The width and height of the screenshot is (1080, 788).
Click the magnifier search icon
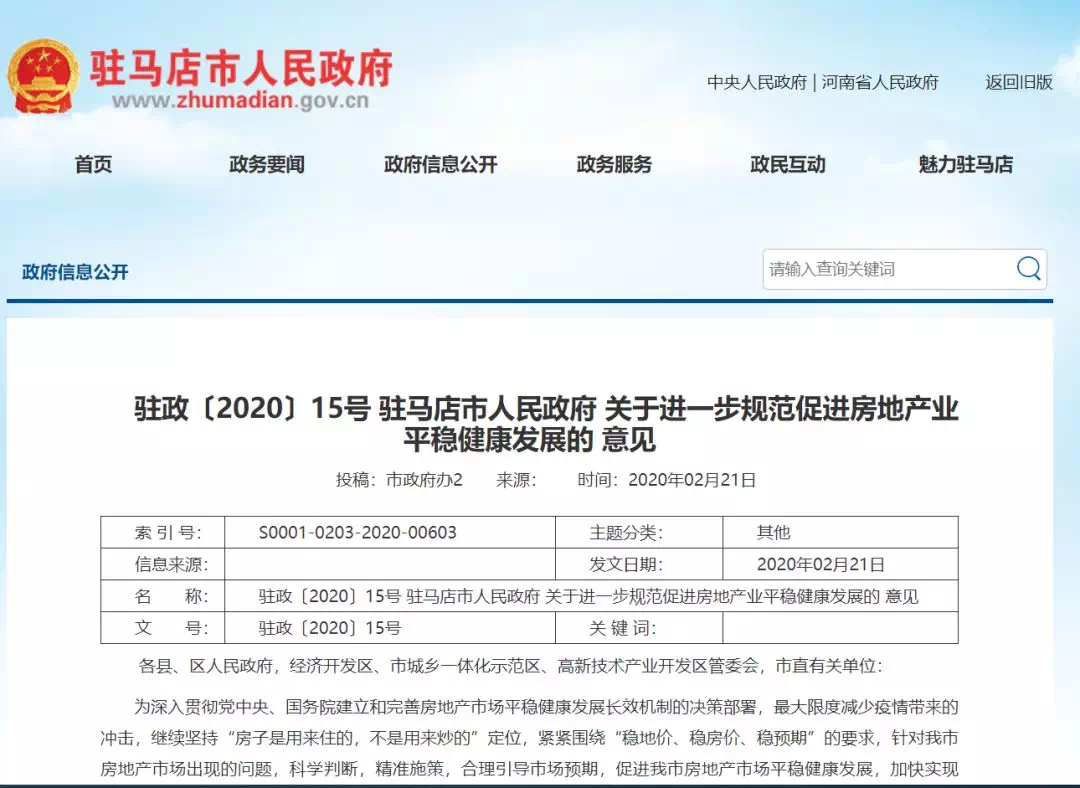click(x=1028, y=268)
